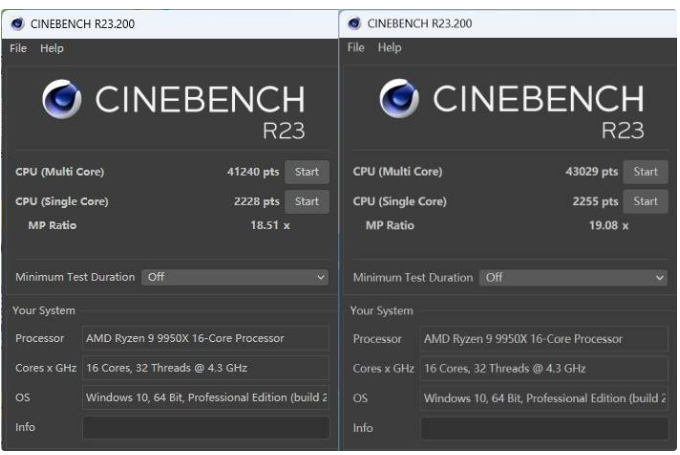Expand Minimum Test Duration dropdown in left window
The height and width of the screenshot is (455, 680).
(x=235, y=277)
